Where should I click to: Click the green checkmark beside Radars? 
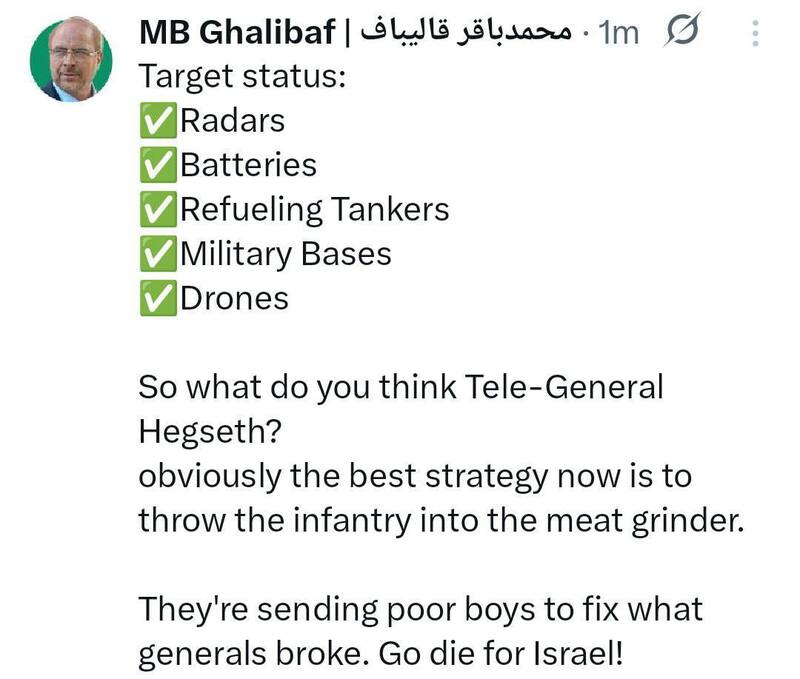click(x=156, y=121)
